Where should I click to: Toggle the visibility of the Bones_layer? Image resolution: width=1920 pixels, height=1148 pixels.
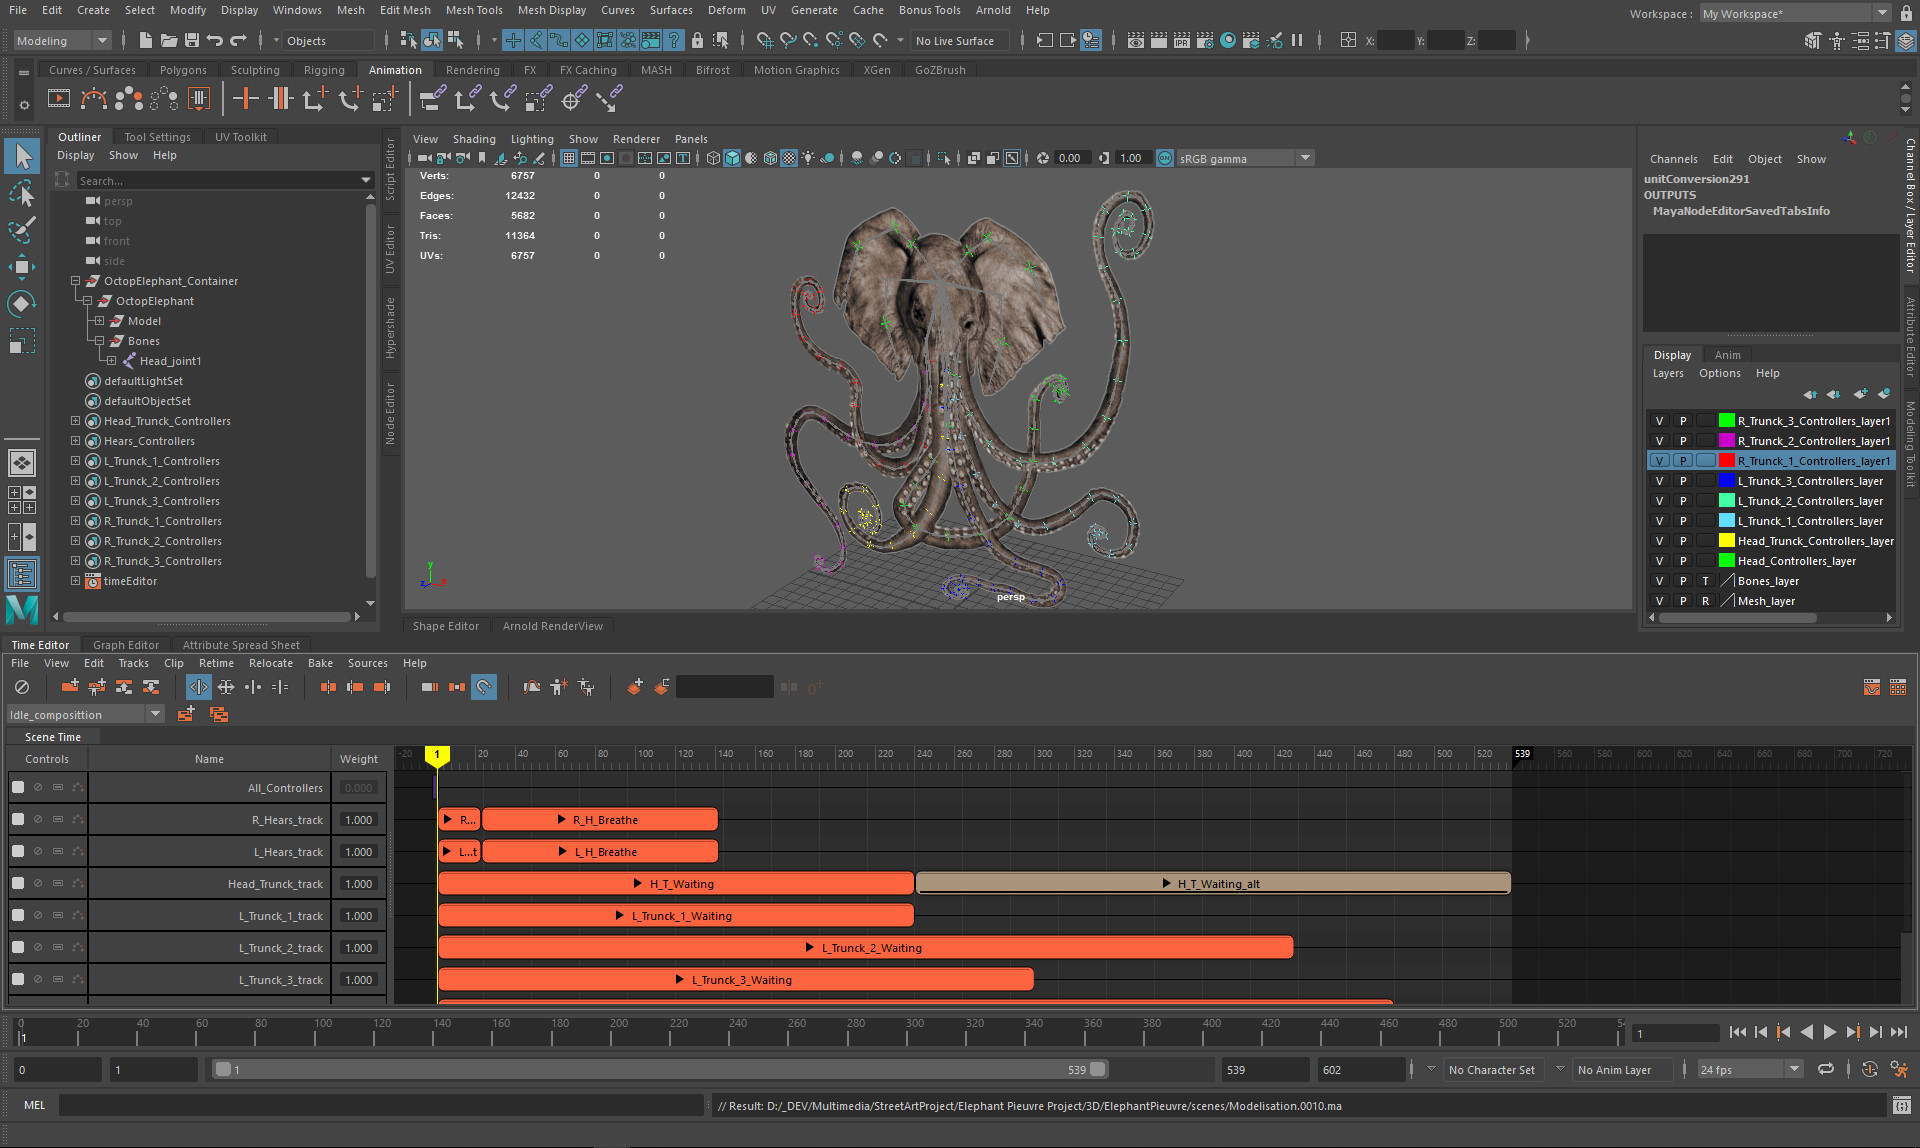pyautogui.click(x=1659, y=581)
